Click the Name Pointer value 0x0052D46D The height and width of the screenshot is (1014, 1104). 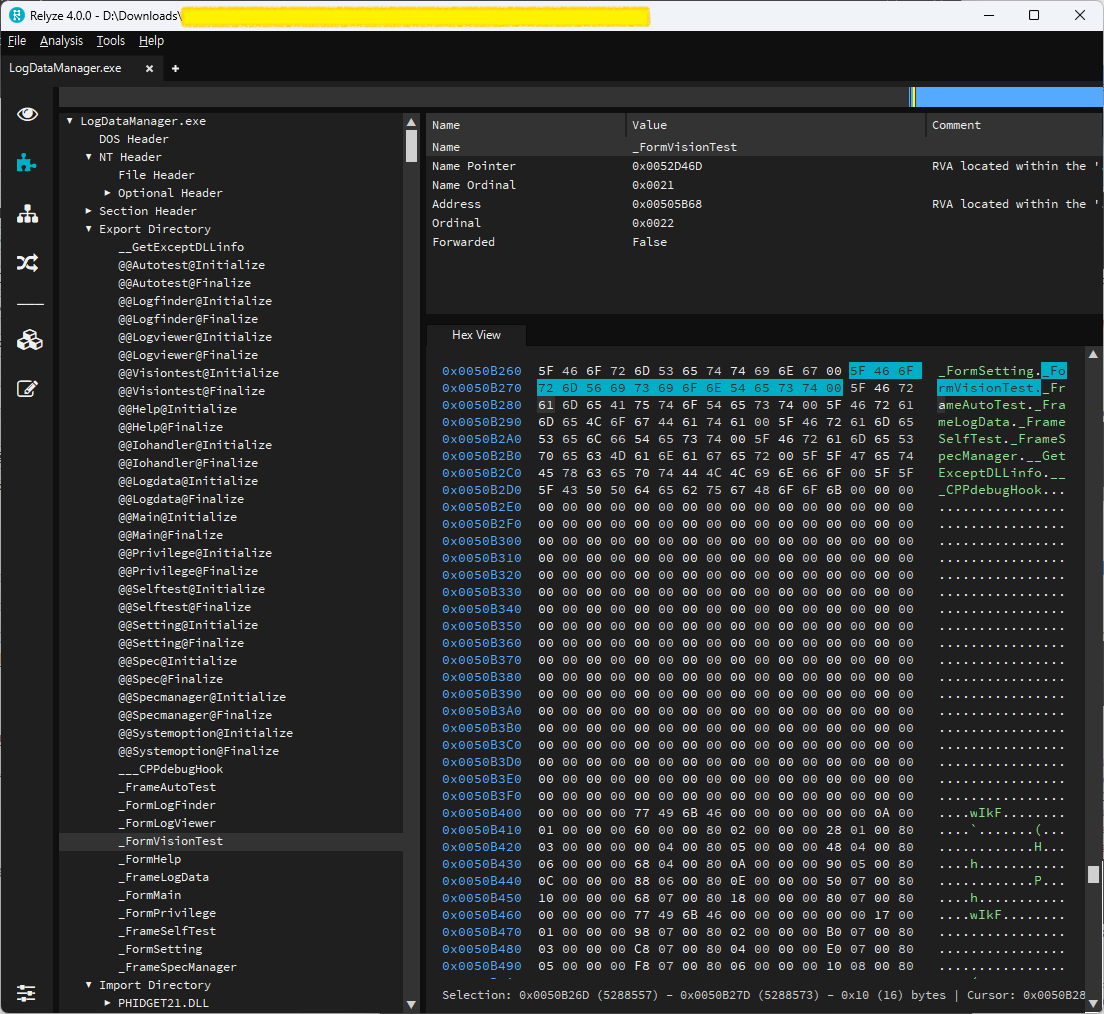(x=667, y=166)
